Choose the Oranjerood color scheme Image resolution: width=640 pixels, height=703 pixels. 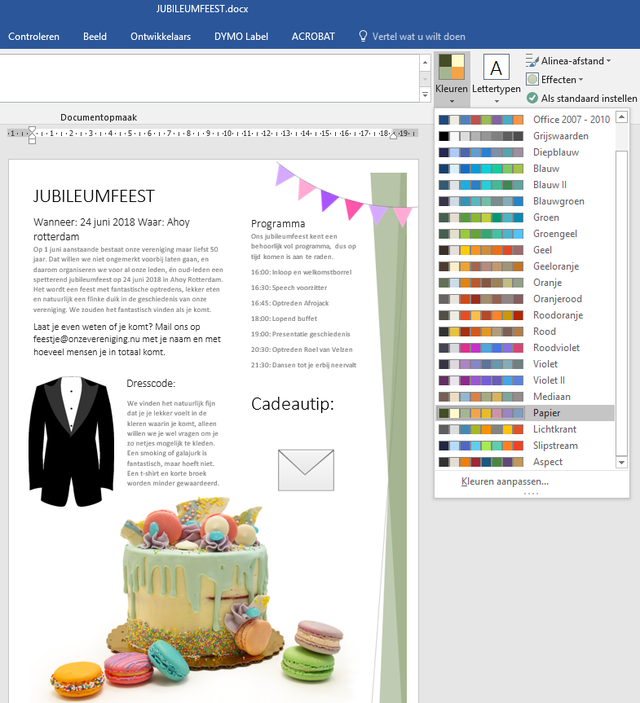525,299
